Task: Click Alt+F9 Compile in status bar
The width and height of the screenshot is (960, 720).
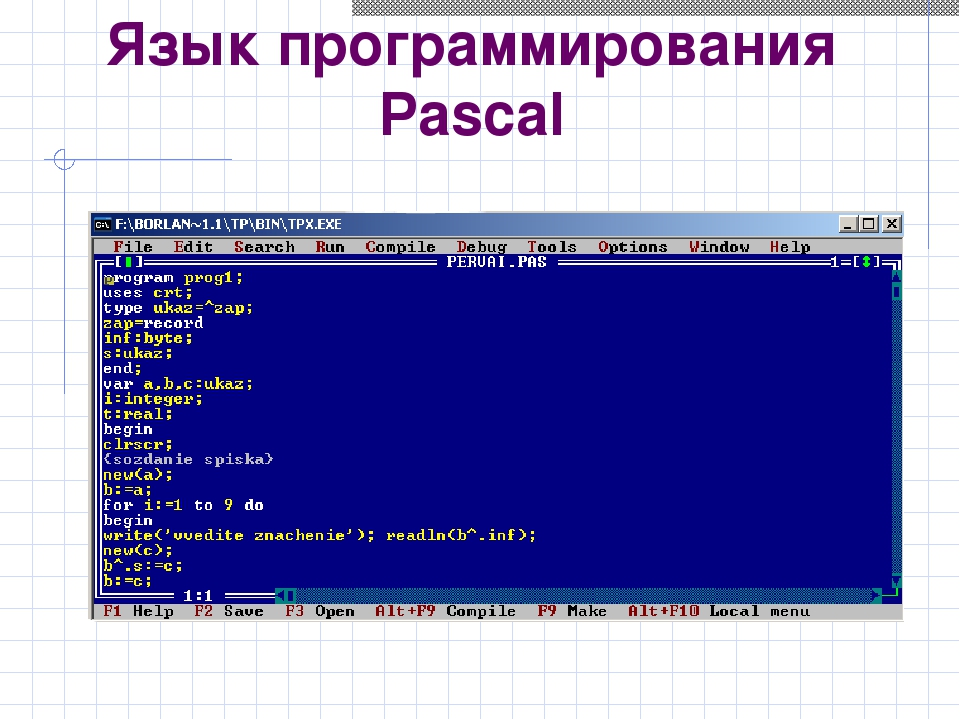Action: (x=445, y=610)
